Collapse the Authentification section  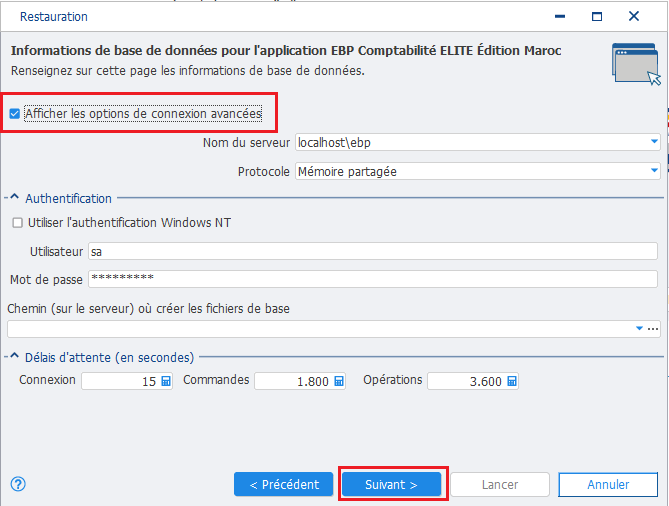[x=15, y=197]
